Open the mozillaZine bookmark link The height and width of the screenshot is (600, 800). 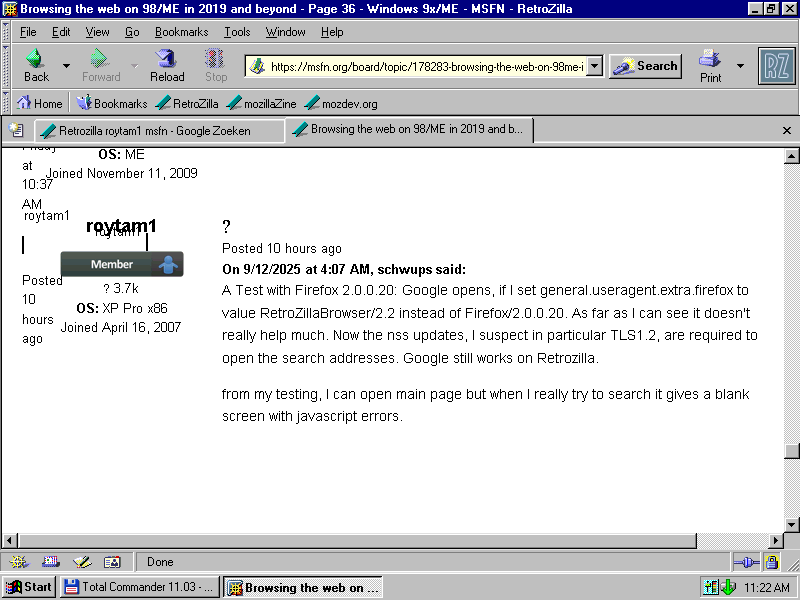(261, 104)
